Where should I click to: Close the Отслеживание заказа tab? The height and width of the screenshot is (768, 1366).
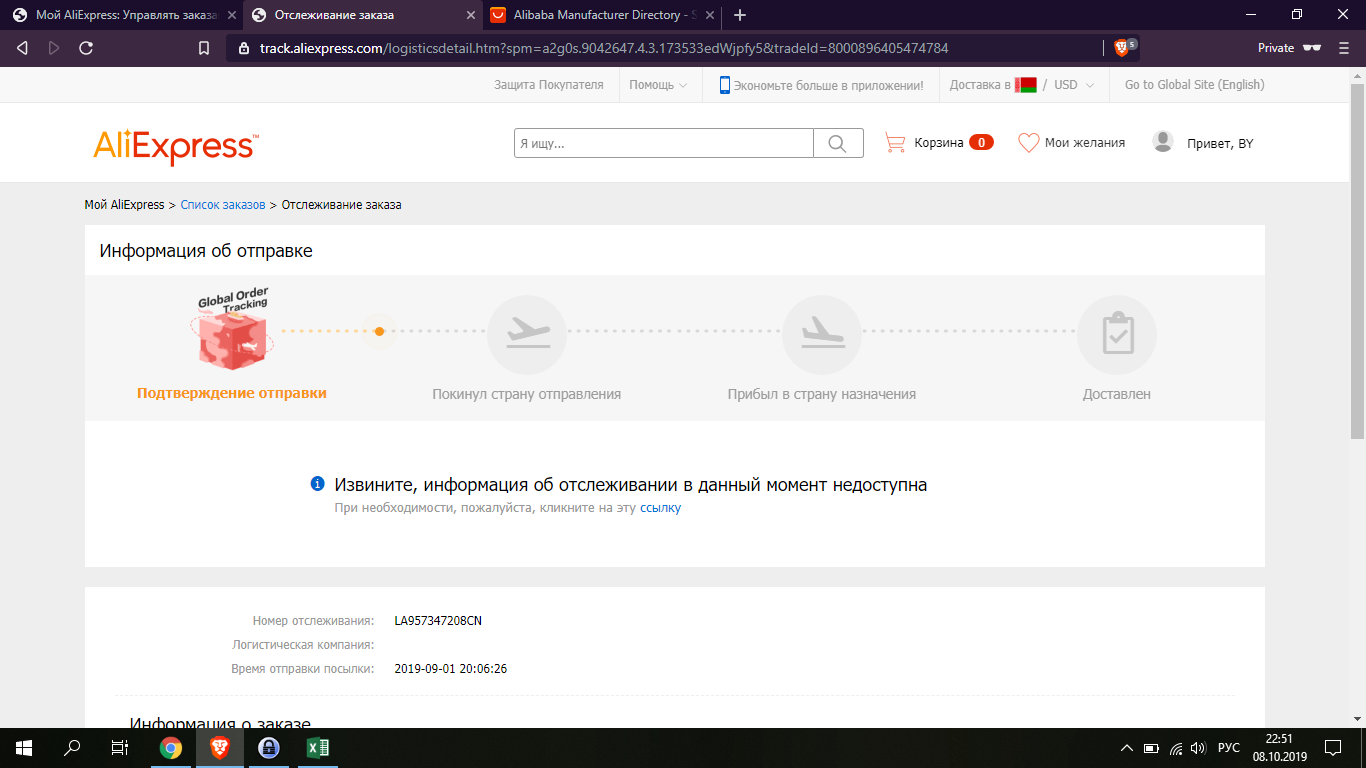point(471,15)
